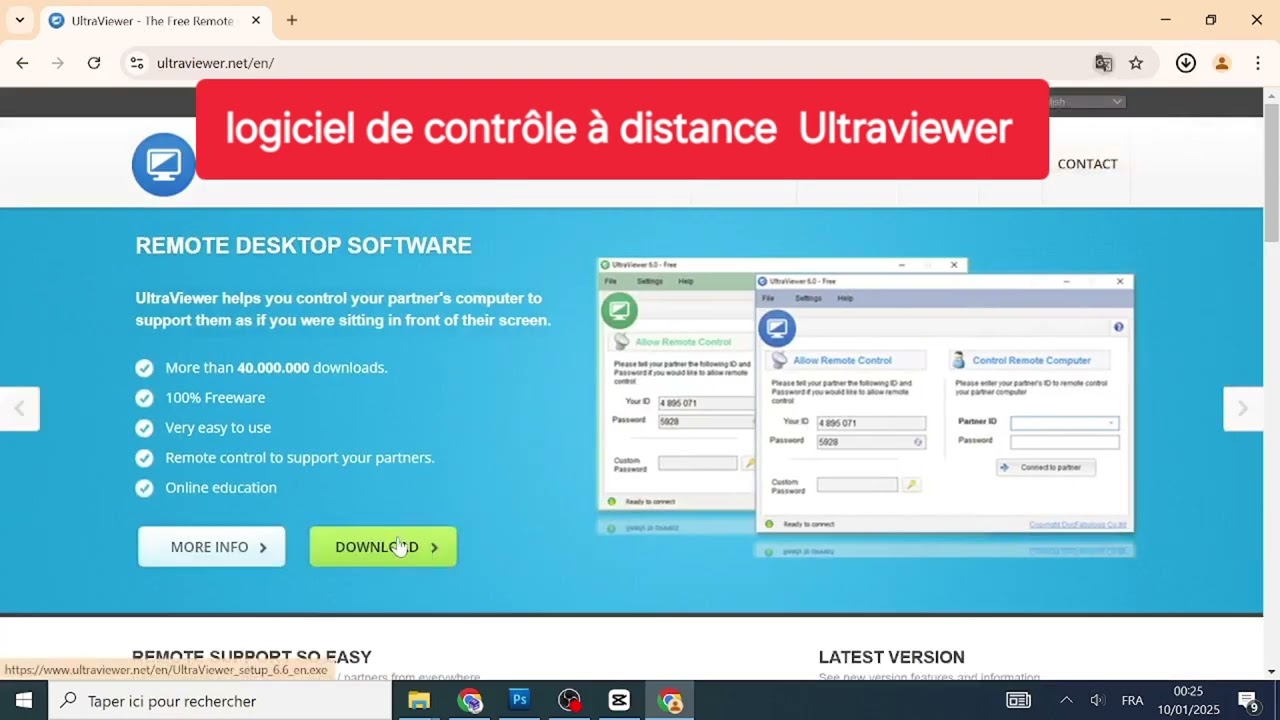Show hidden system tray icons
The height and width of the screenshot is (720, 1280).
[x=1066, y=700]
